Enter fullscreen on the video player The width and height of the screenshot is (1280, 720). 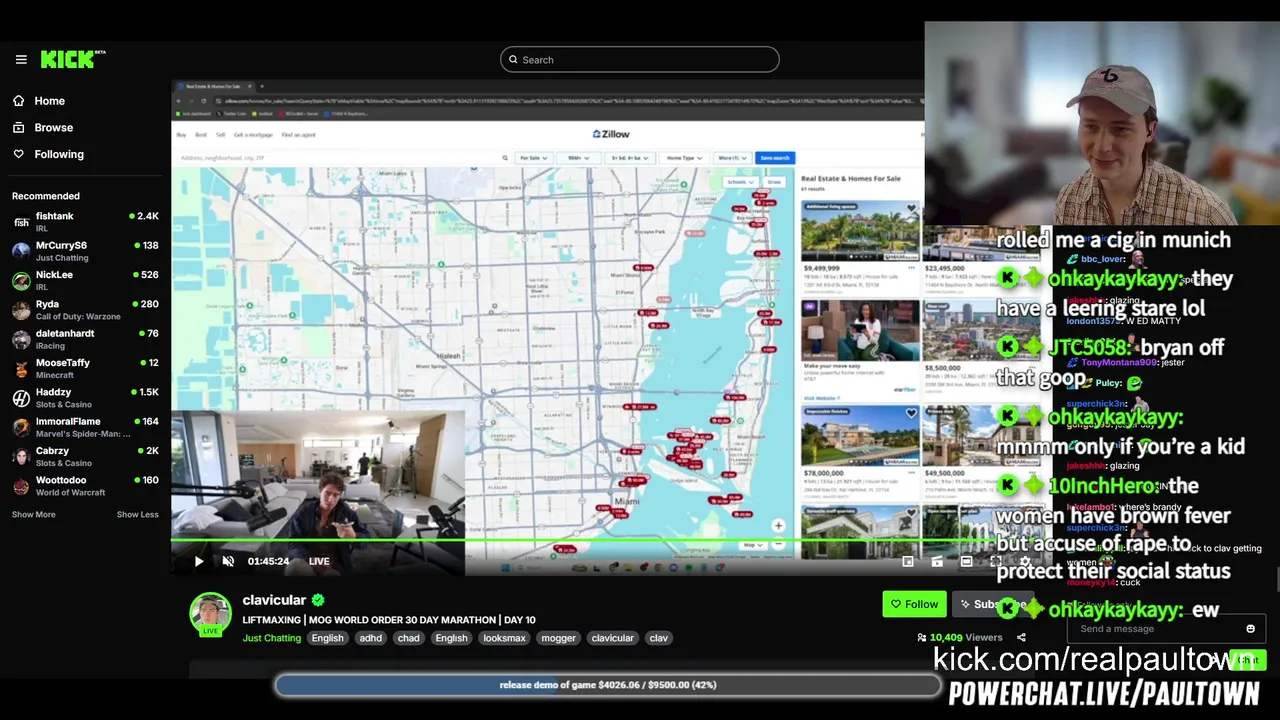[995, 561]
